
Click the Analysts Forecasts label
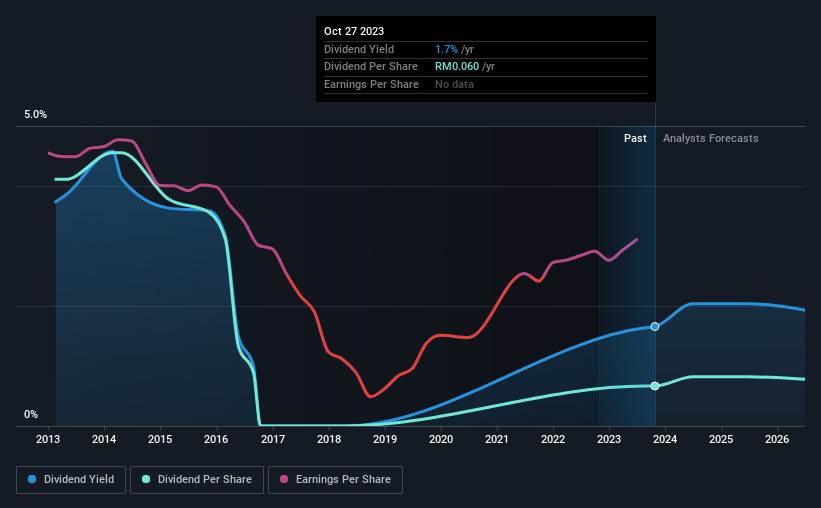point(711,138)
